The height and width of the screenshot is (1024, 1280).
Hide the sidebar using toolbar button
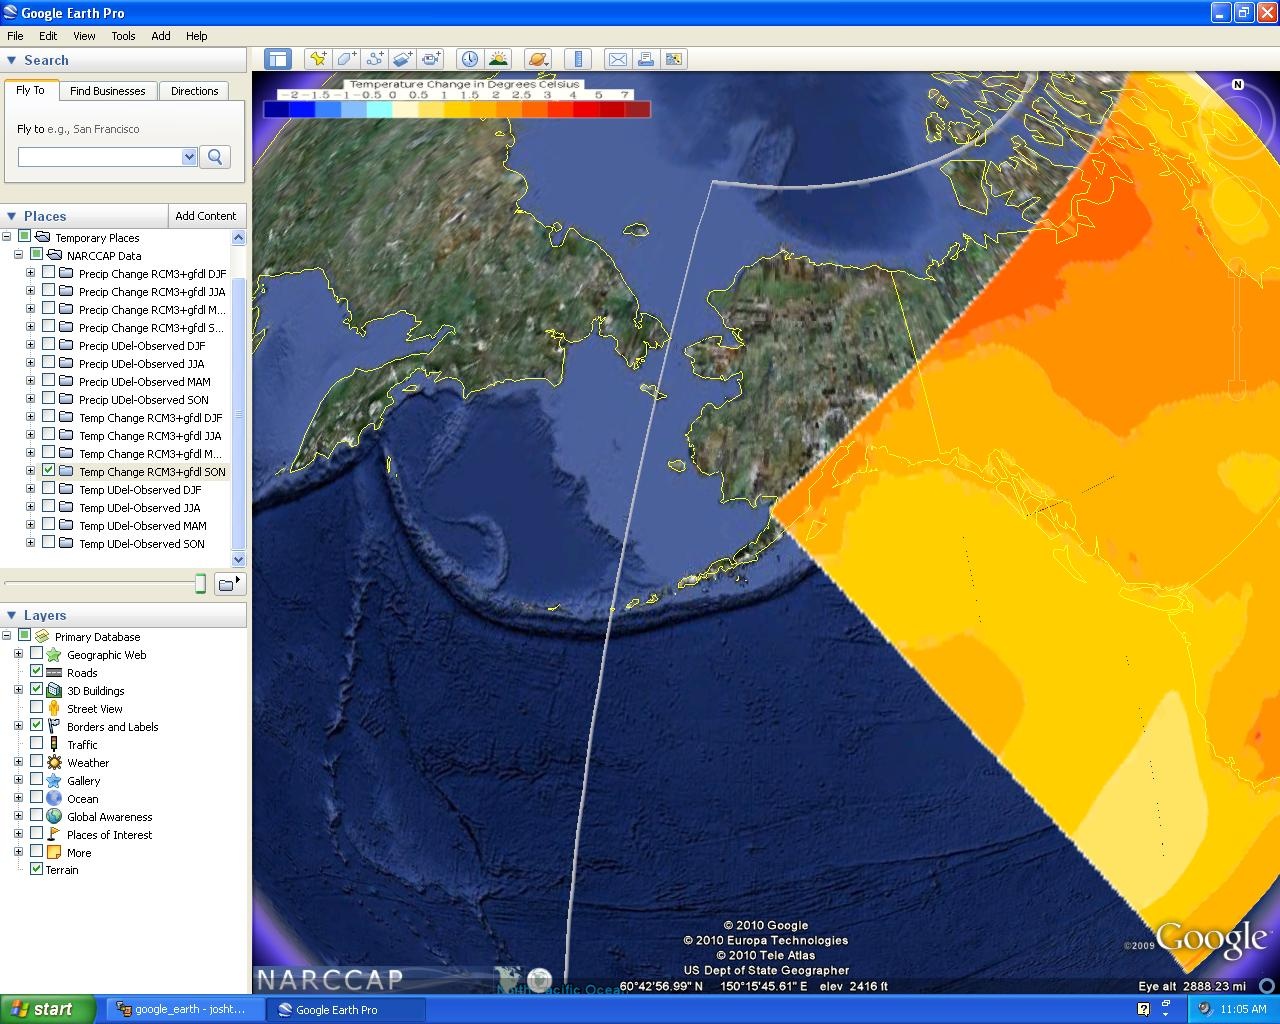click(x=277, y=59)
